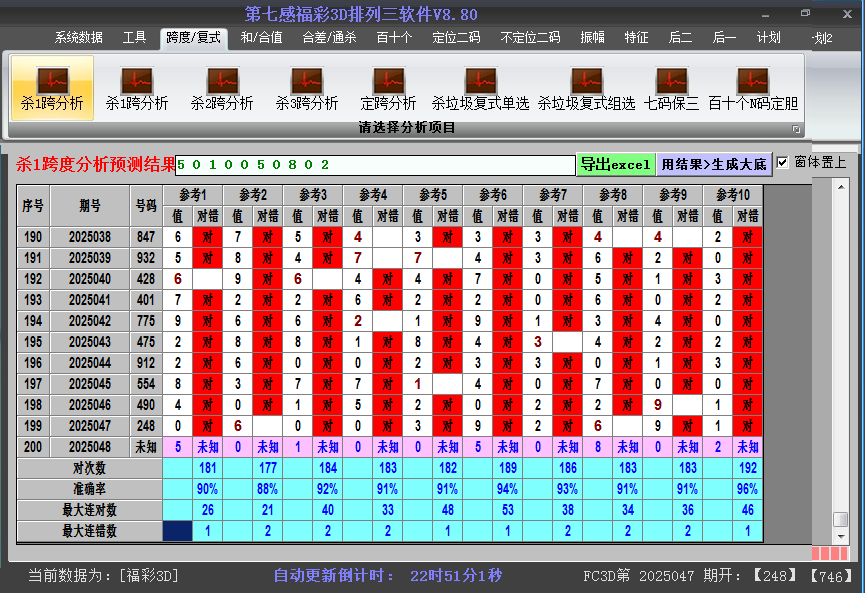
Task: Click the table scrollbar's down arrow
Action: tap(841, 535)
